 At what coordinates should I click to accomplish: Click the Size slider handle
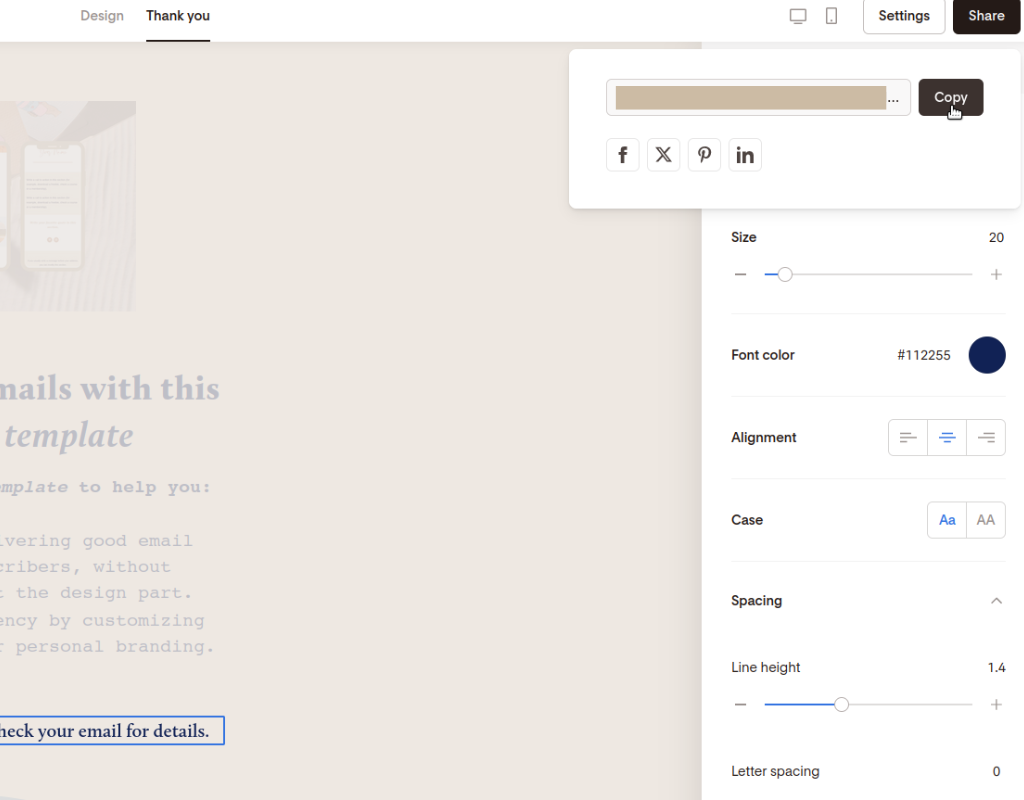[785, 274]
